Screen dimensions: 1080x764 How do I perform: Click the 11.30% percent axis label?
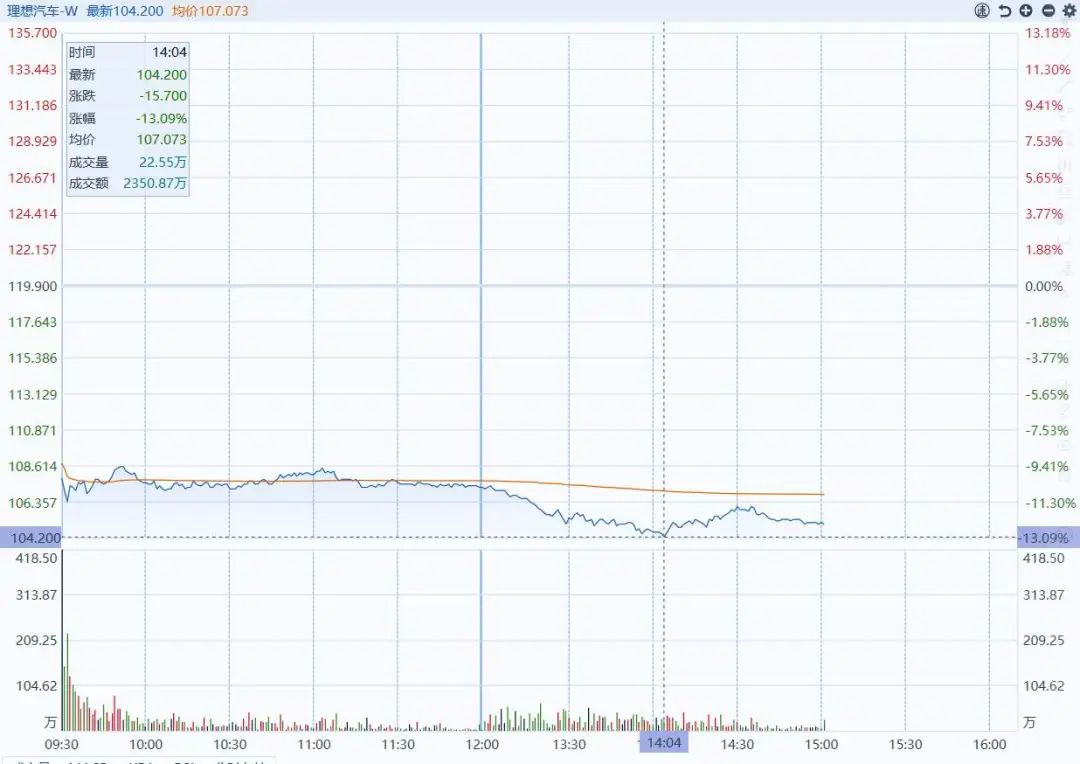pos(1047,69)
